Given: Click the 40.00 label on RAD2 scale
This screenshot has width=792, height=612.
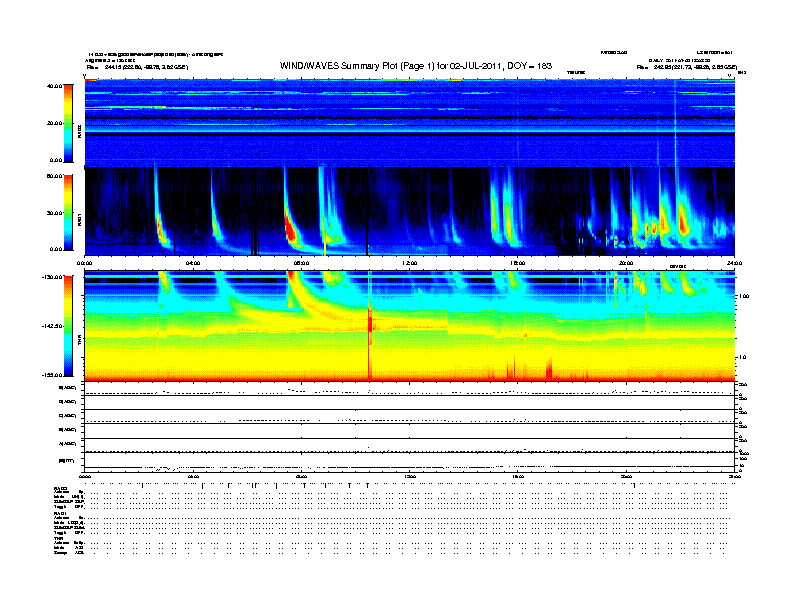Looking at the screenshot, I should point(54,86).
